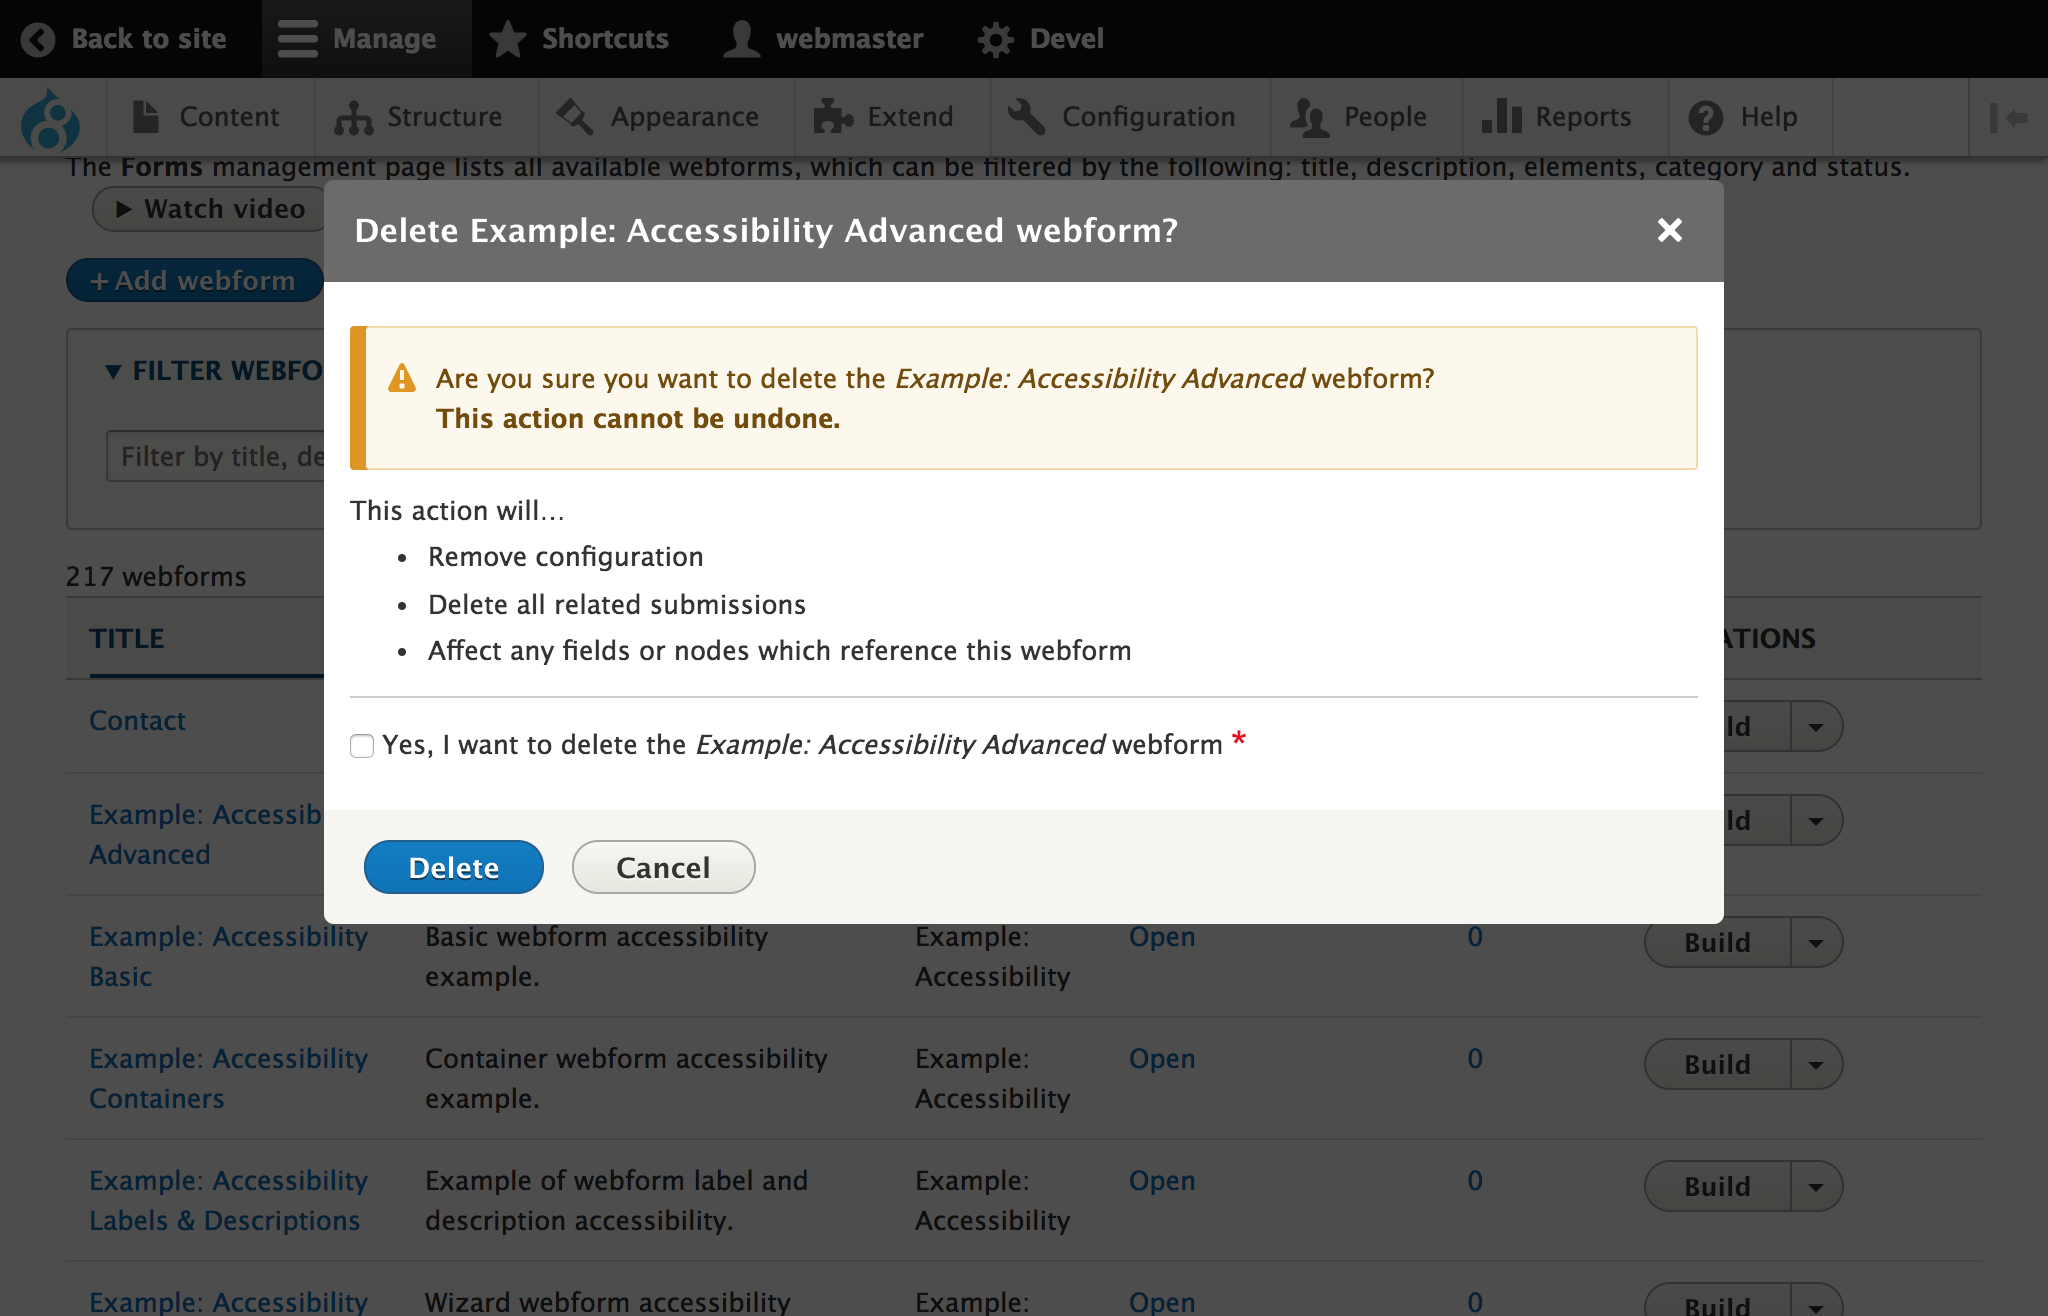Click the Devel gear icon
The height and width of the screenshot is (1316, 2048).
pos(995,39)
